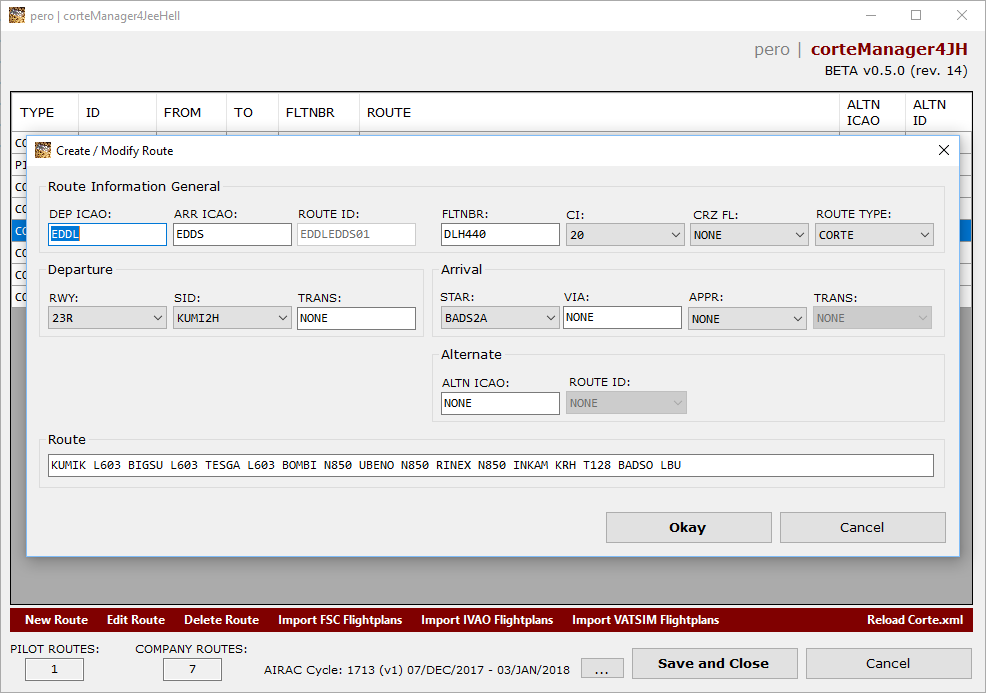Select Import VATSIM Flightplans

[646, 620]
